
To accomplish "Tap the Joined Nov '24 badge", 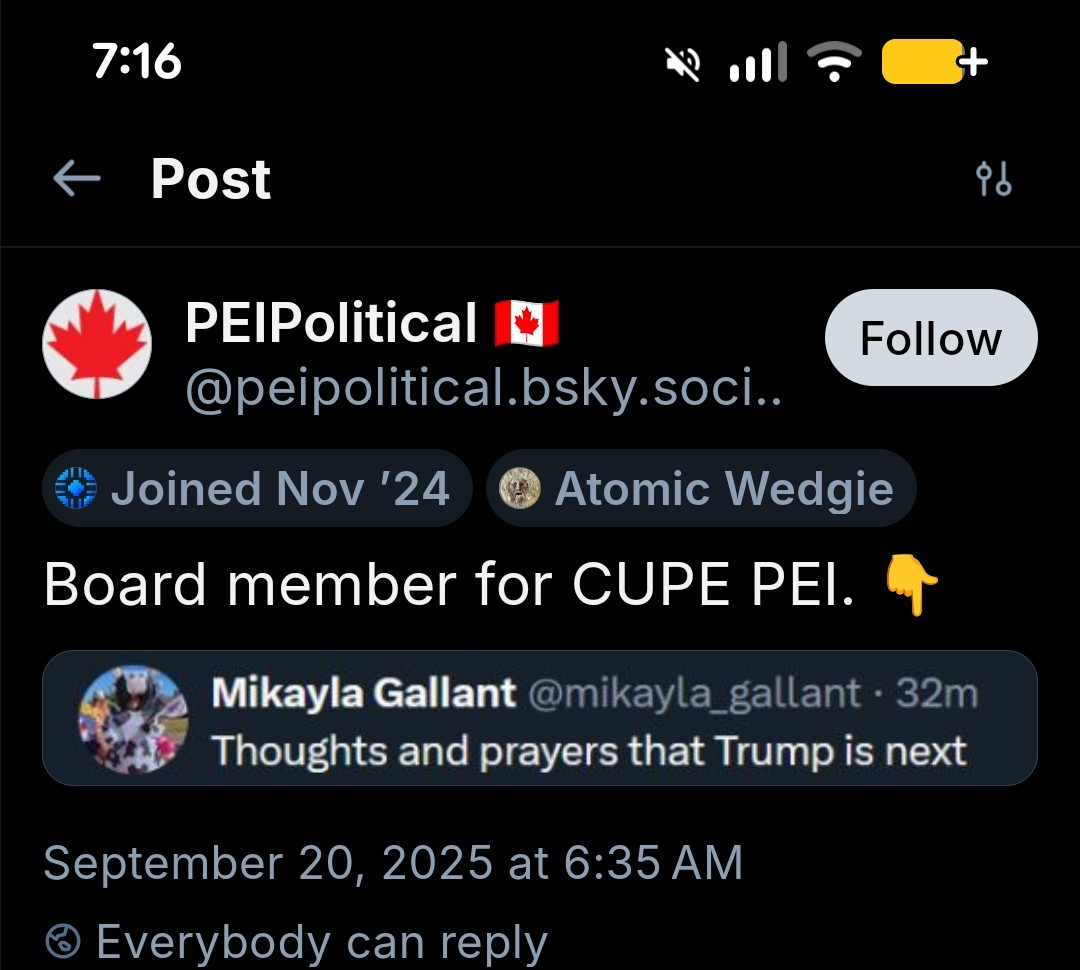I will pyautogui.click(x=258, y=489).
